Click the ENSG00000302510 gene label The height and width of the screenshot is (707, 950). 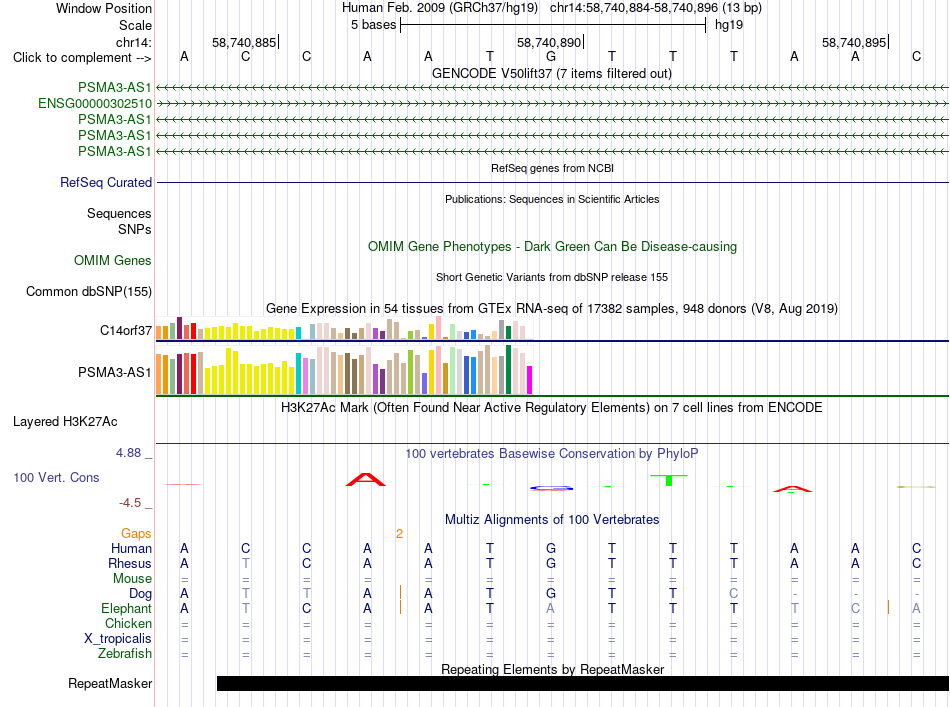click(95, 104)
